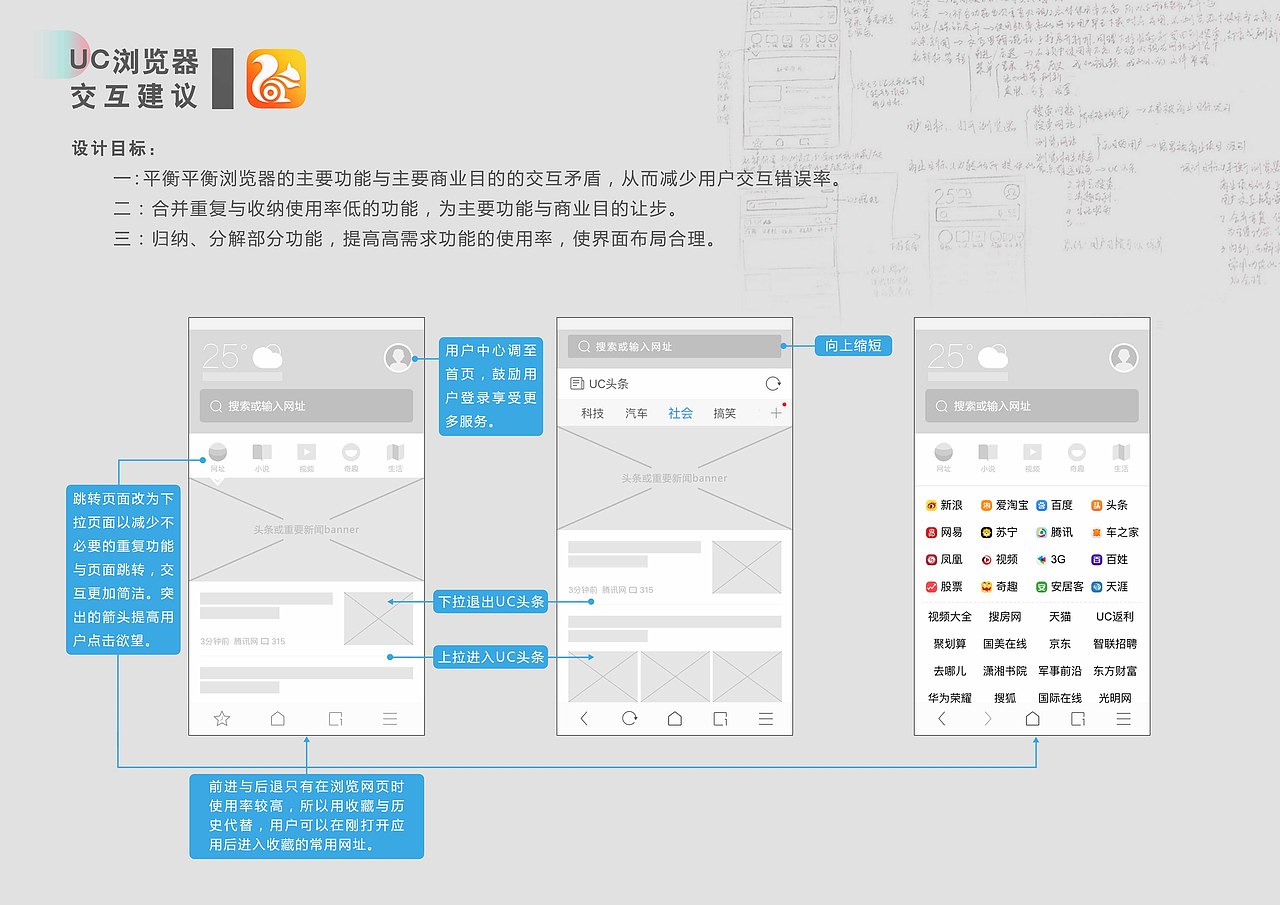Open the 东方财富 text link
The height and width of the screenshot is (905, 1280).
coord(1114,671)
